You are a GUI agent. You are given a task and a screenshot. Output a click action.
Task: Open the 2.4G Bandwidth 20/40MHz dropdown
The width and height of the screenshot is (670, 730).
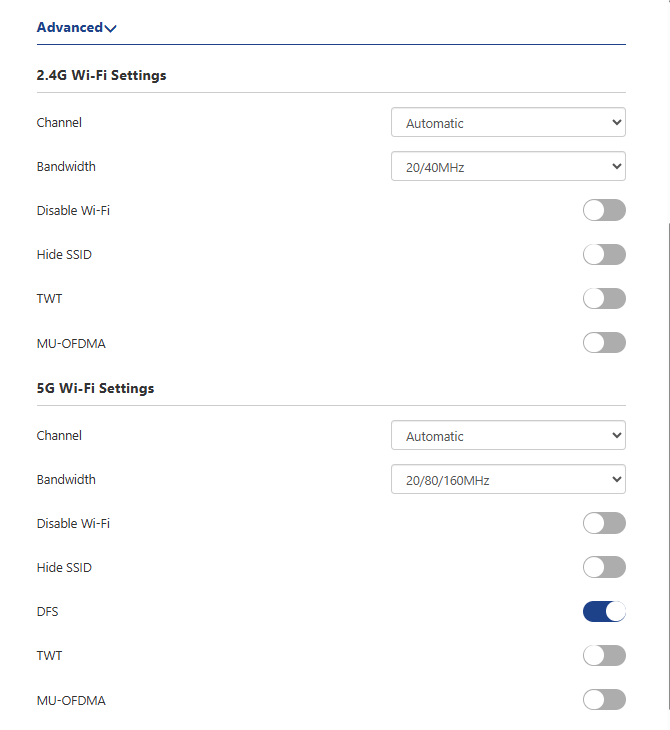[508, 167]
